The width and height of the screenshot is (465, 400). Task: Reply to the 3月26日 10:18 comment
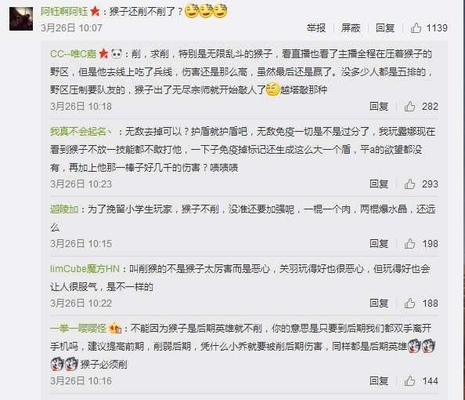click(379, 106)
